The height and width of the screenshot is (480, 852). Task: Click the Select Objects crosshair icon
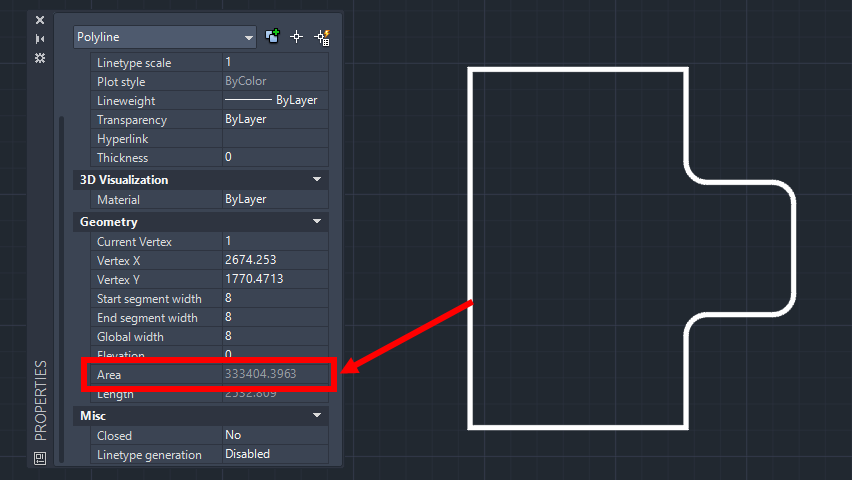pos(297,37)
